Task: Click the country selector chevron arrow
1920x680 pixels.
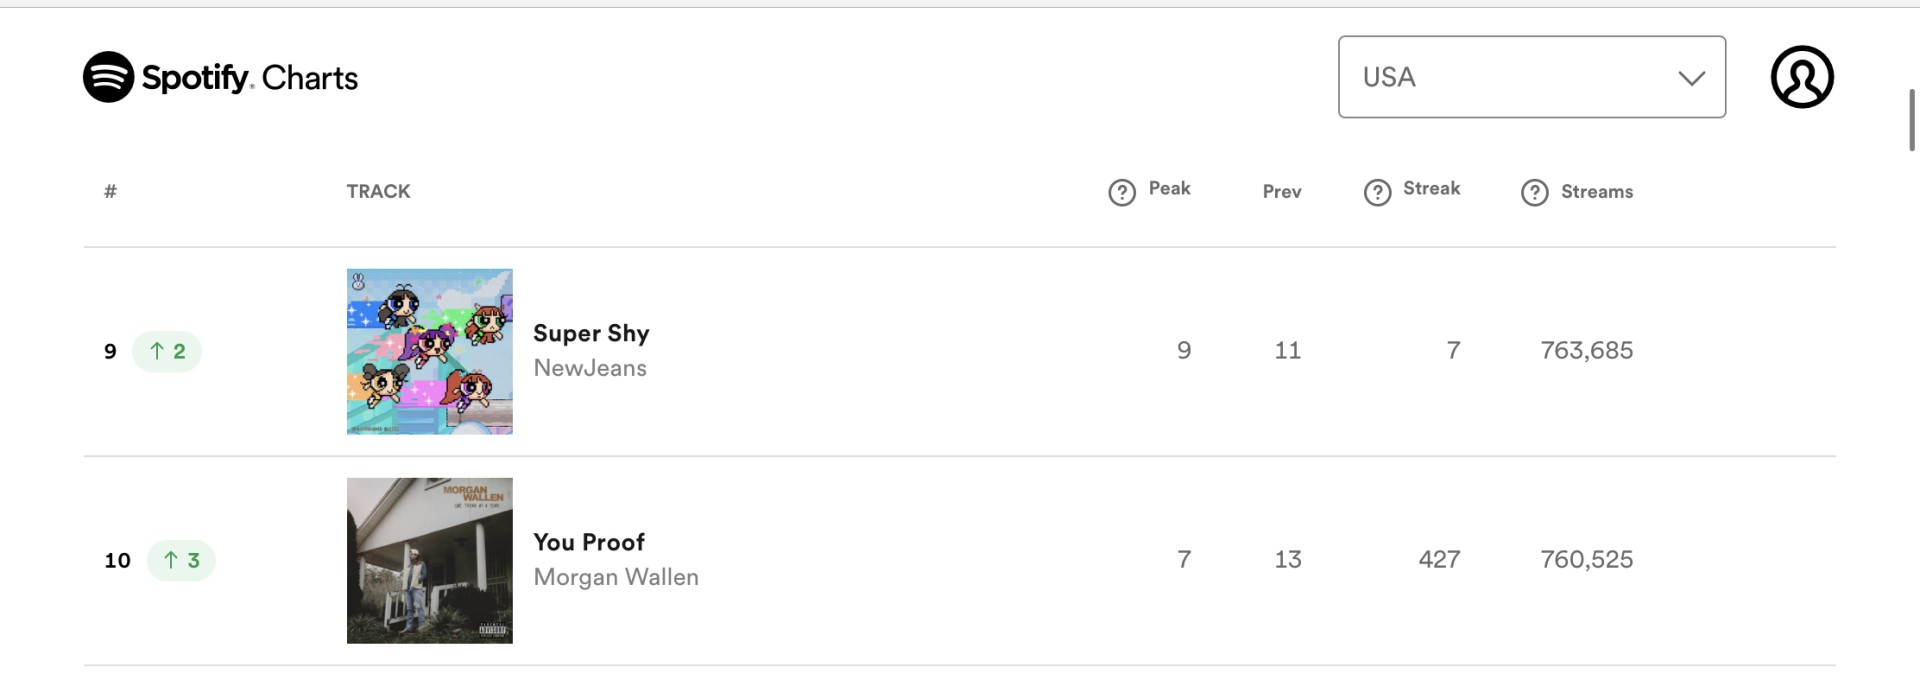Action: (1691, 78)
